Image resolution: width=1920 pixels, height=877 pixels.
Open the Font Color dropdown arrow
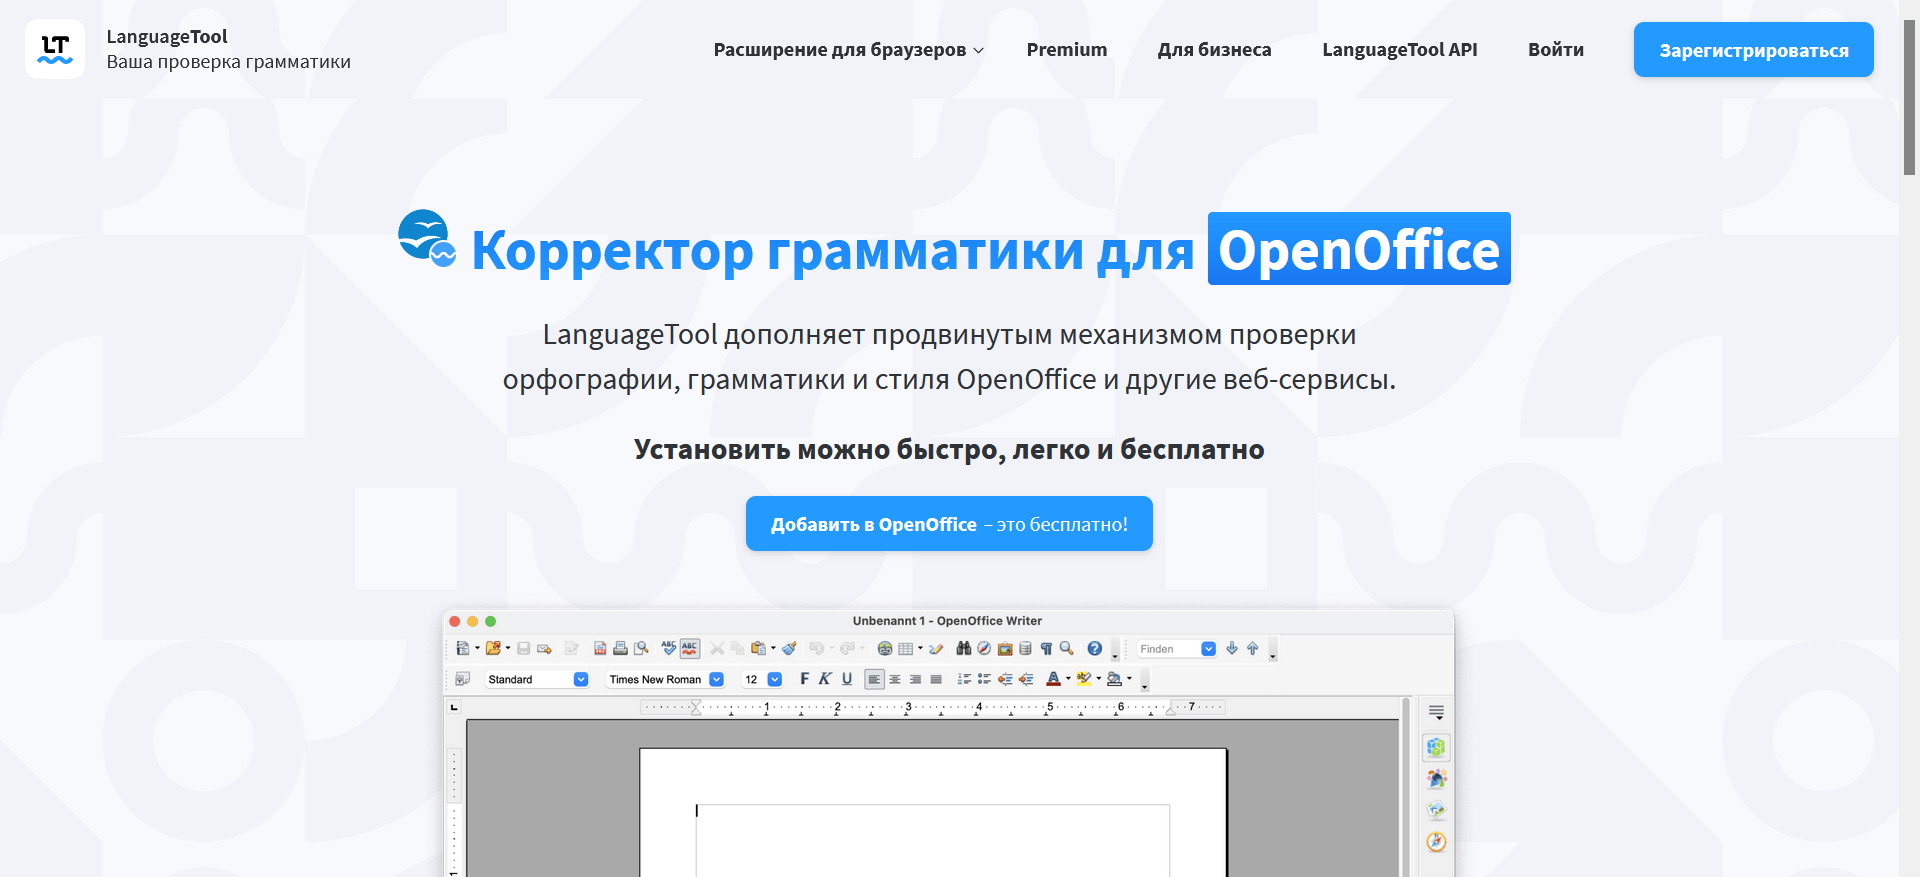click(x=1068, y=678)
